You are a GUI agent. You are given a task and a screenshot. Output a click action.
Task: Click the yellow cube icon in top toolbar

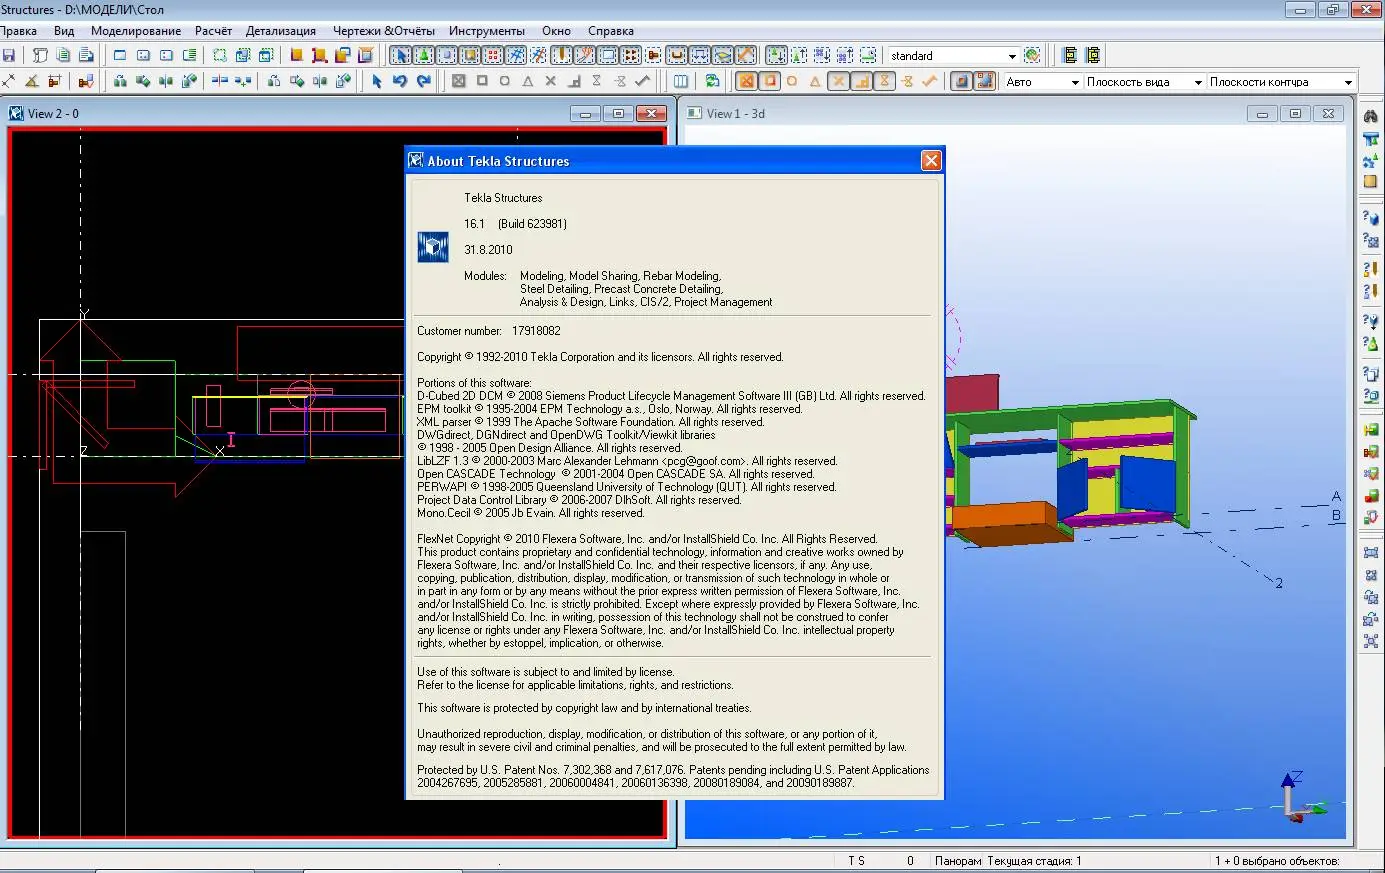(x=296, y=55)
